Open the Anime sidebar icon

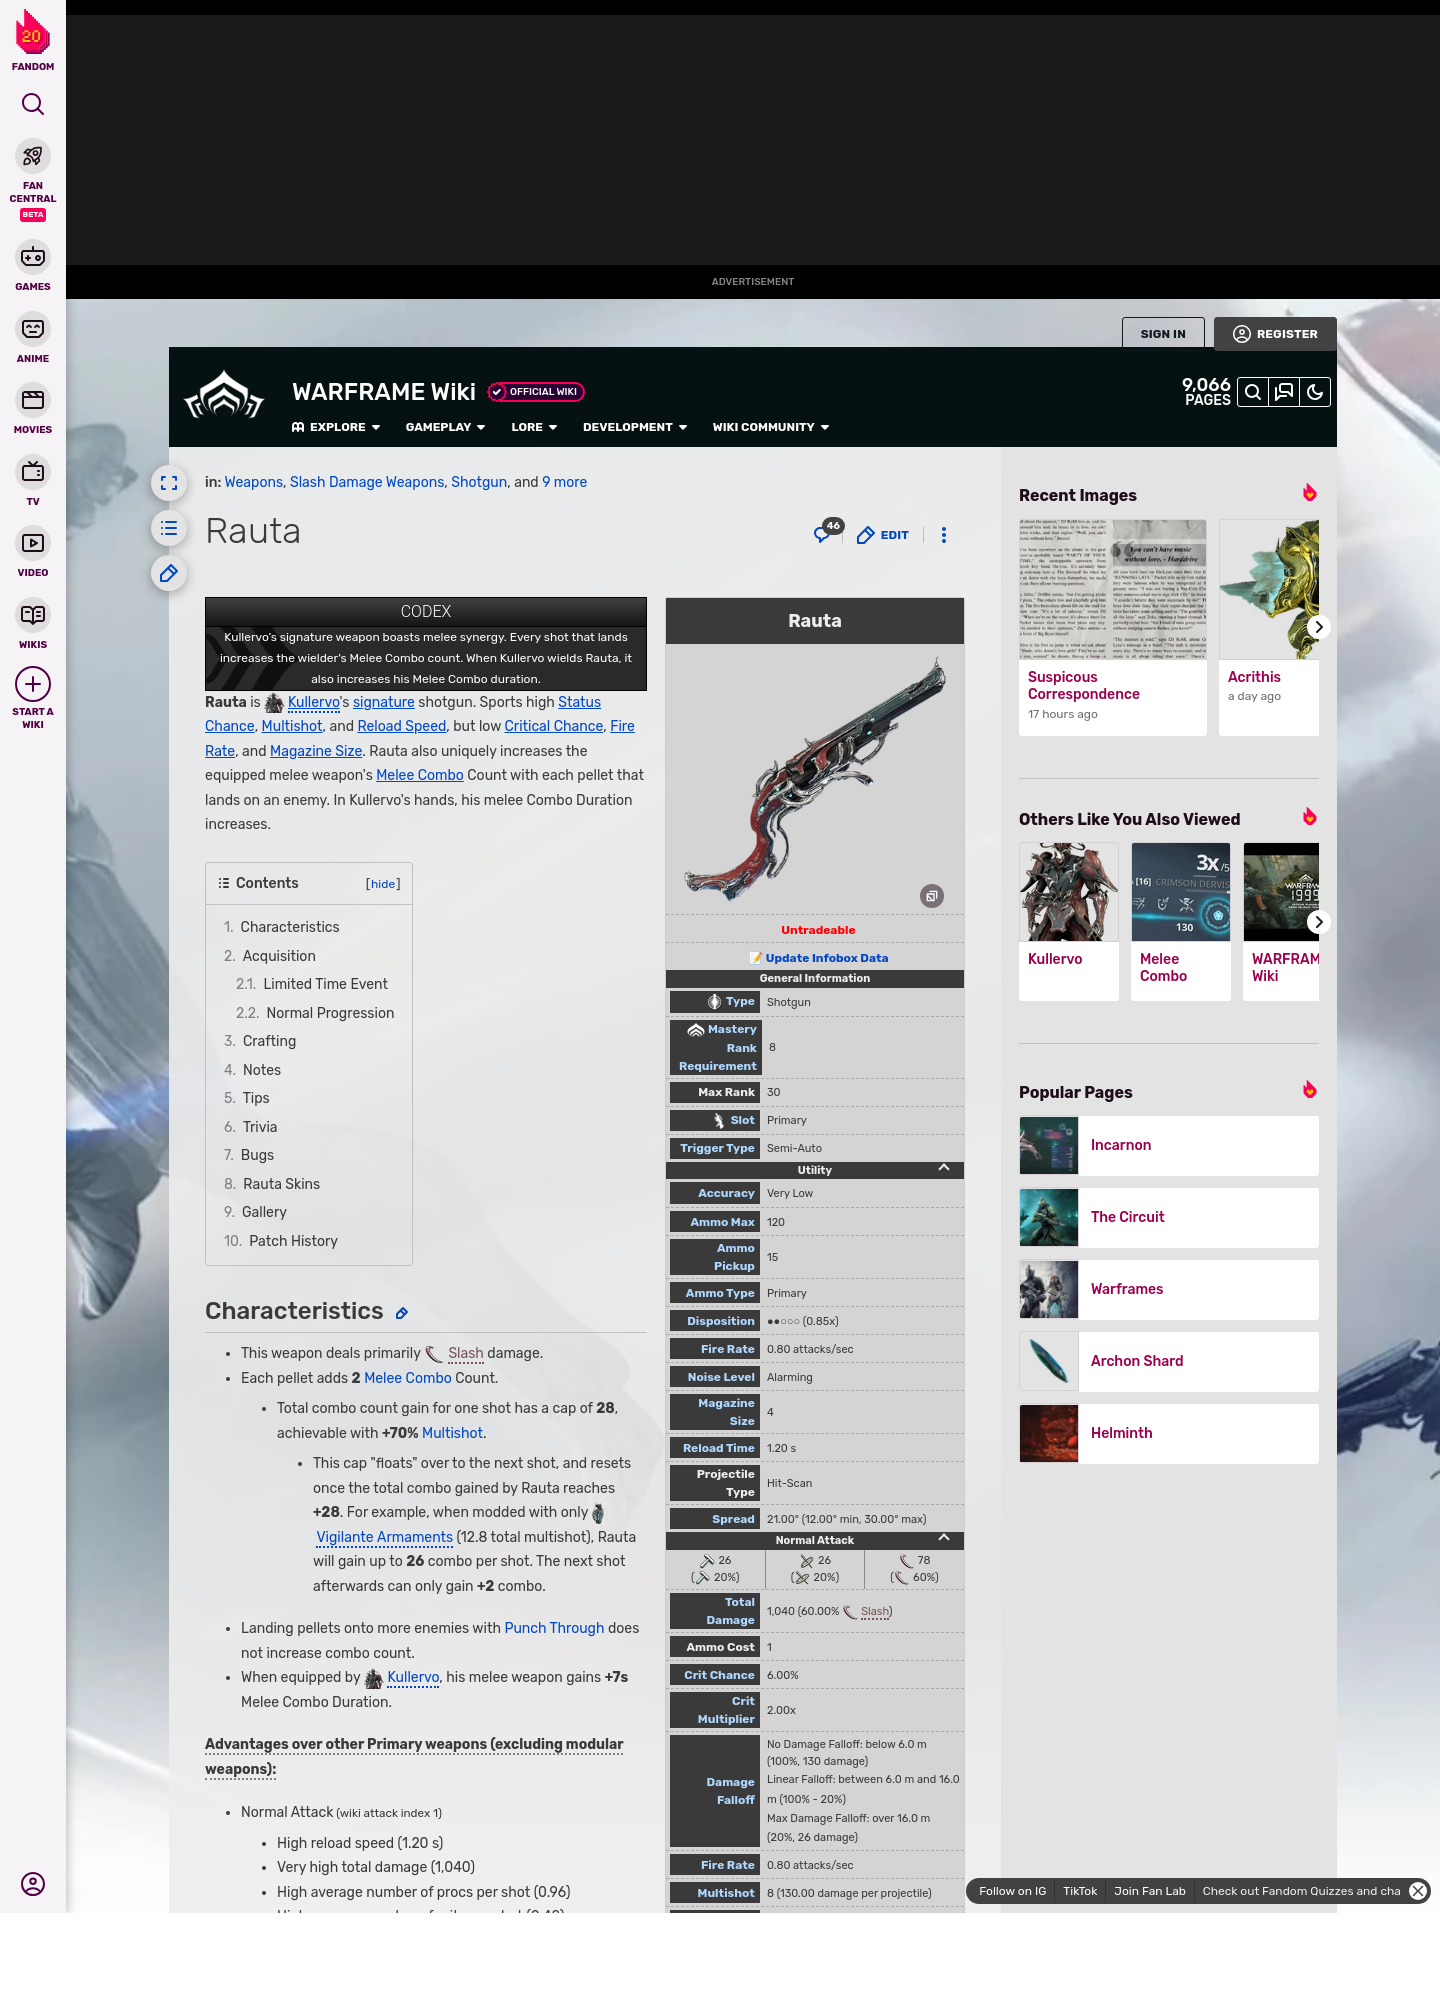33,329
